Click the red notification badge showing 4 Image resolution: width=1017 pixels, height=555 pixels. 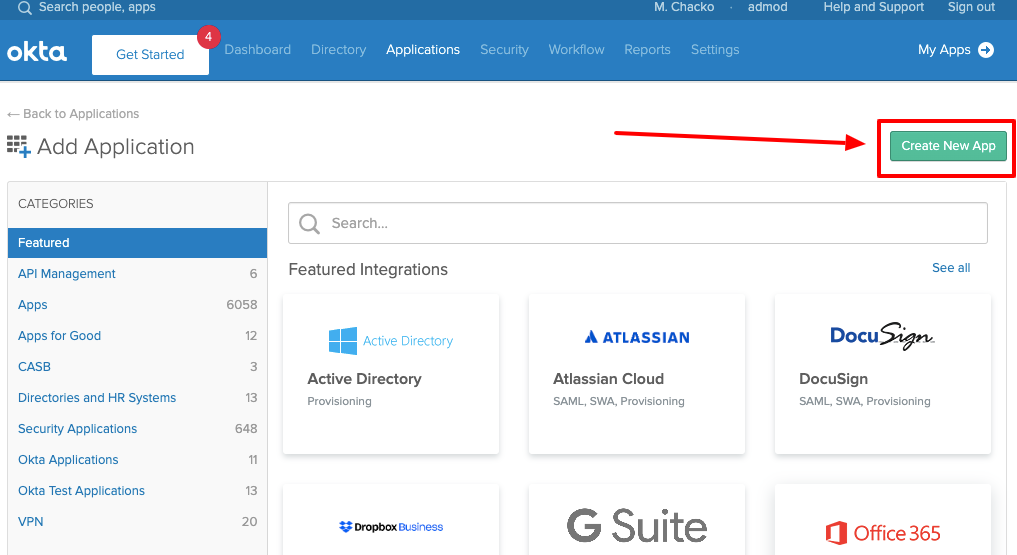208,37
